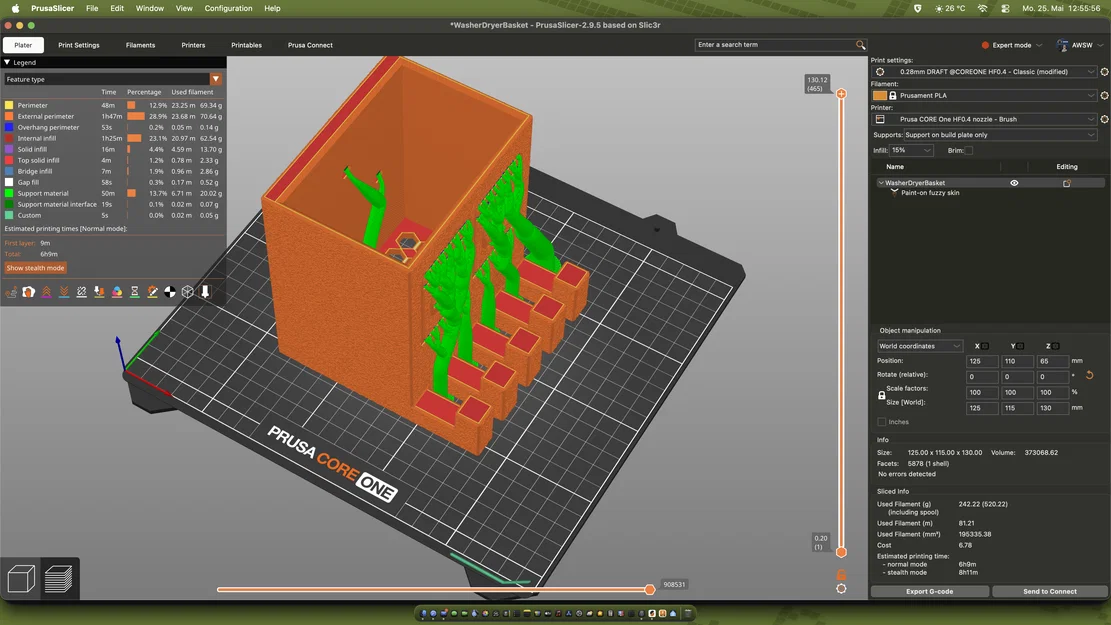Viewport: 1111px width, 625px height.
Task: Toggle the Deretractions display icon
Action: click(64, 292)
